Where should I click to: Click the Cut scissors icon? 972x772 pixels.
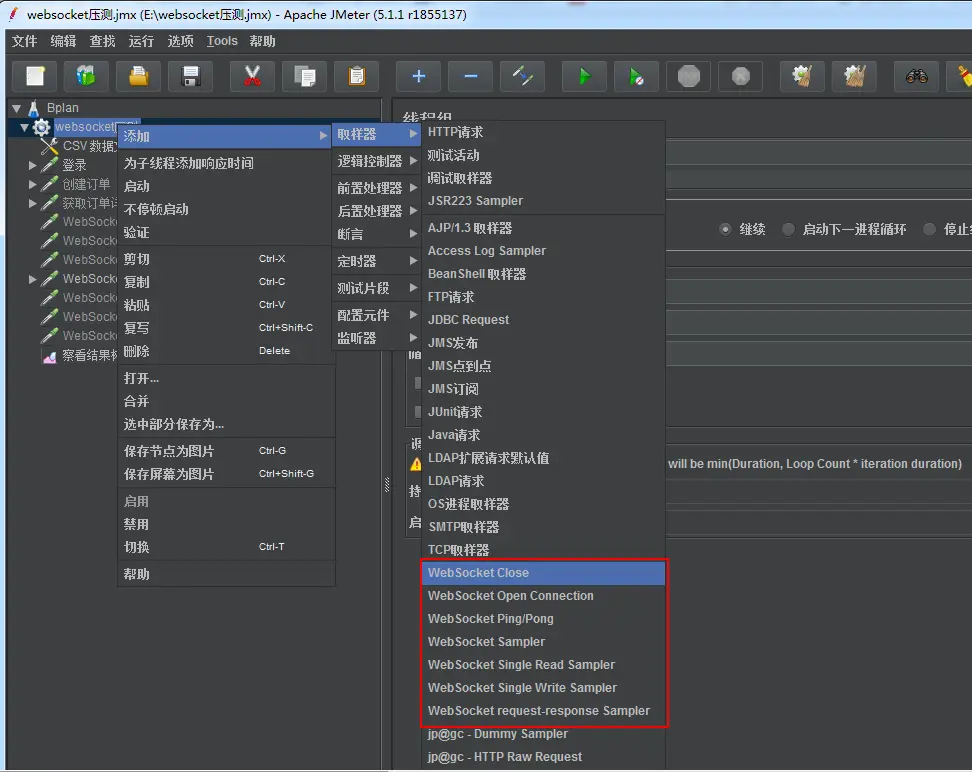[x=252, y=76]
